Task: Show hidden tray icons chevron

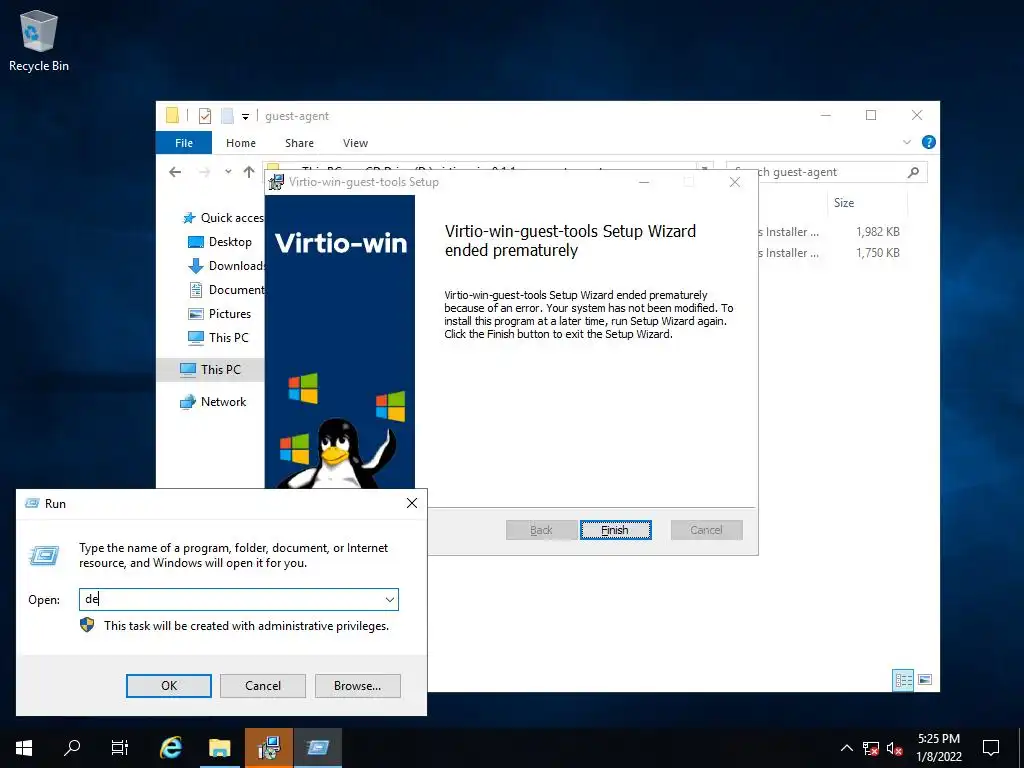Action: pos(846,748)
